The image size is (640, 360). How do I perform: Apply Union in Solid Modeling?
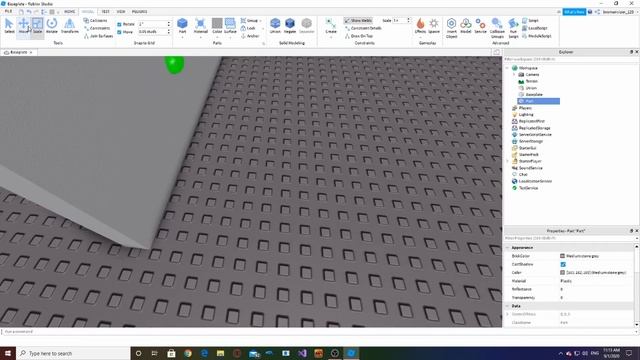pyautogui.click(x=275, y=26)
